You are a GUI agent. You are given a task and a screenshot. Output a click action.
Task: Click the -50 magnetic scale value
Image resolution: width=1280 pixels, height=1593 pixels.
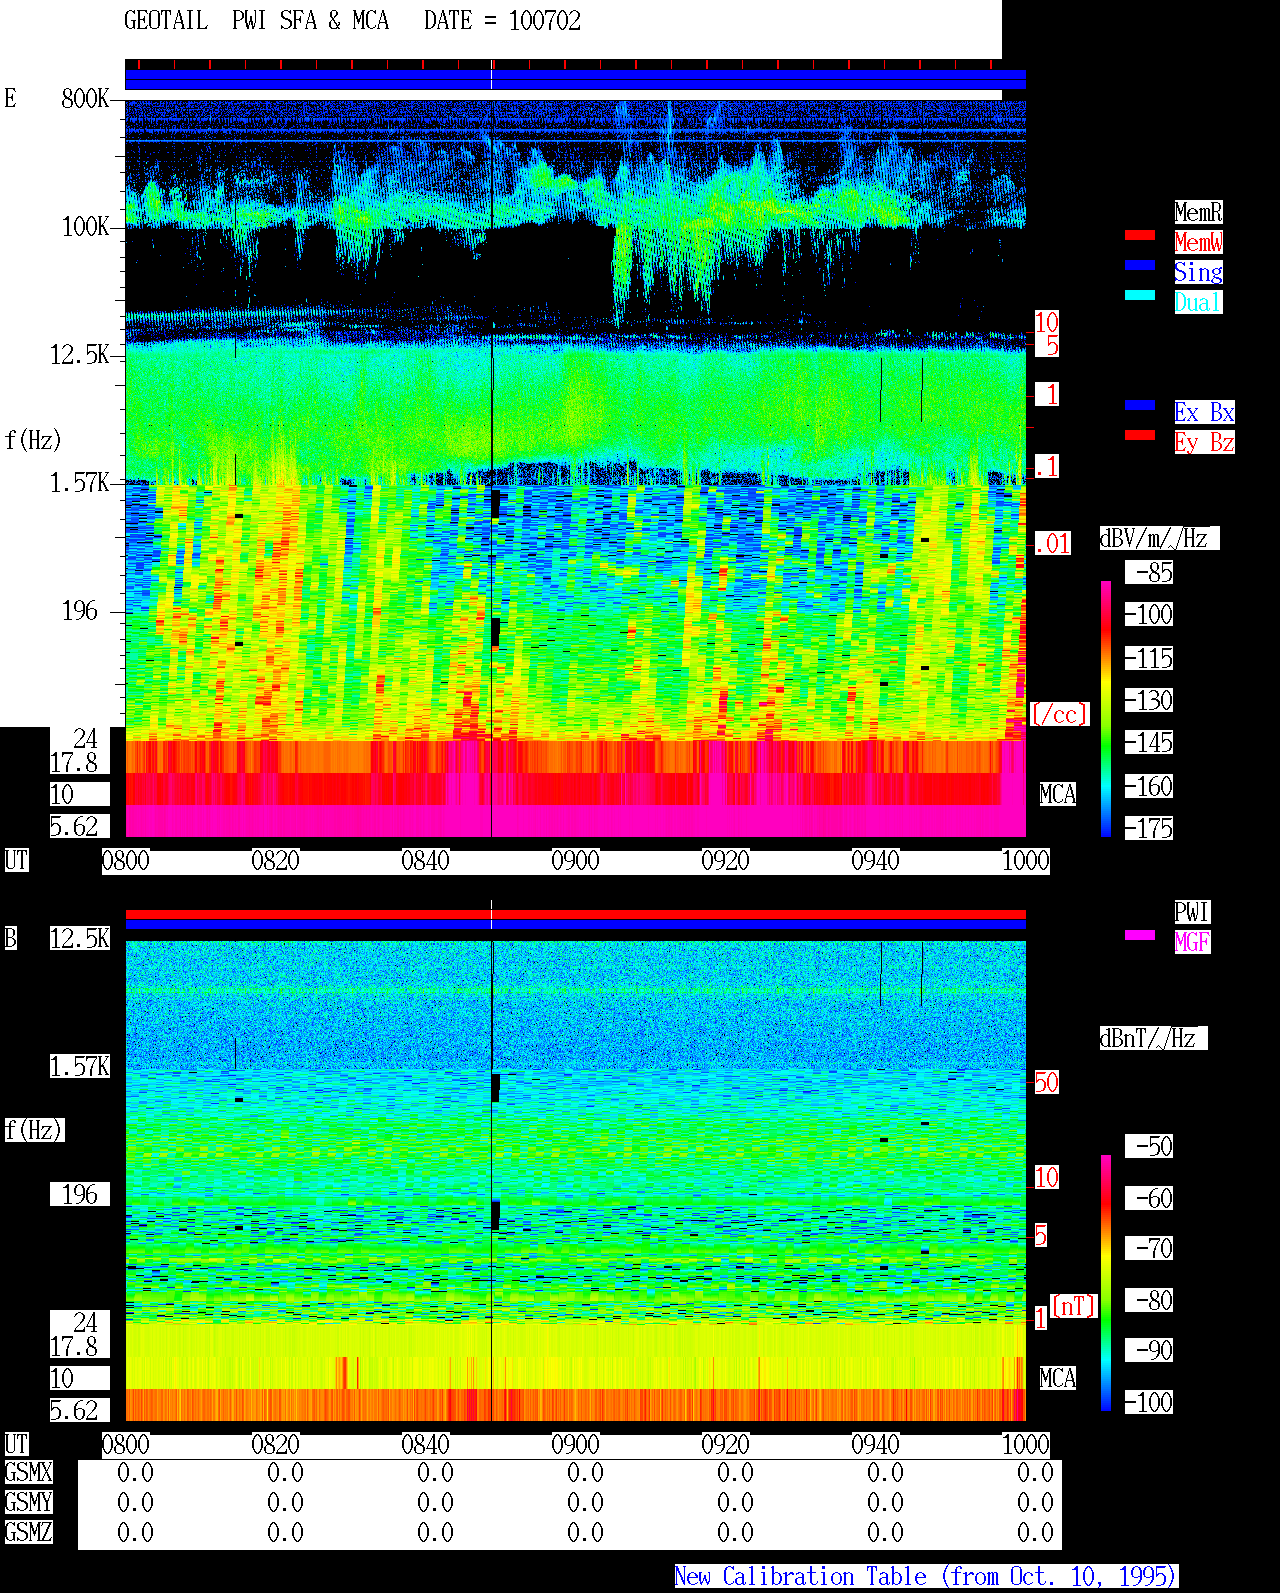[1149, 1146]
